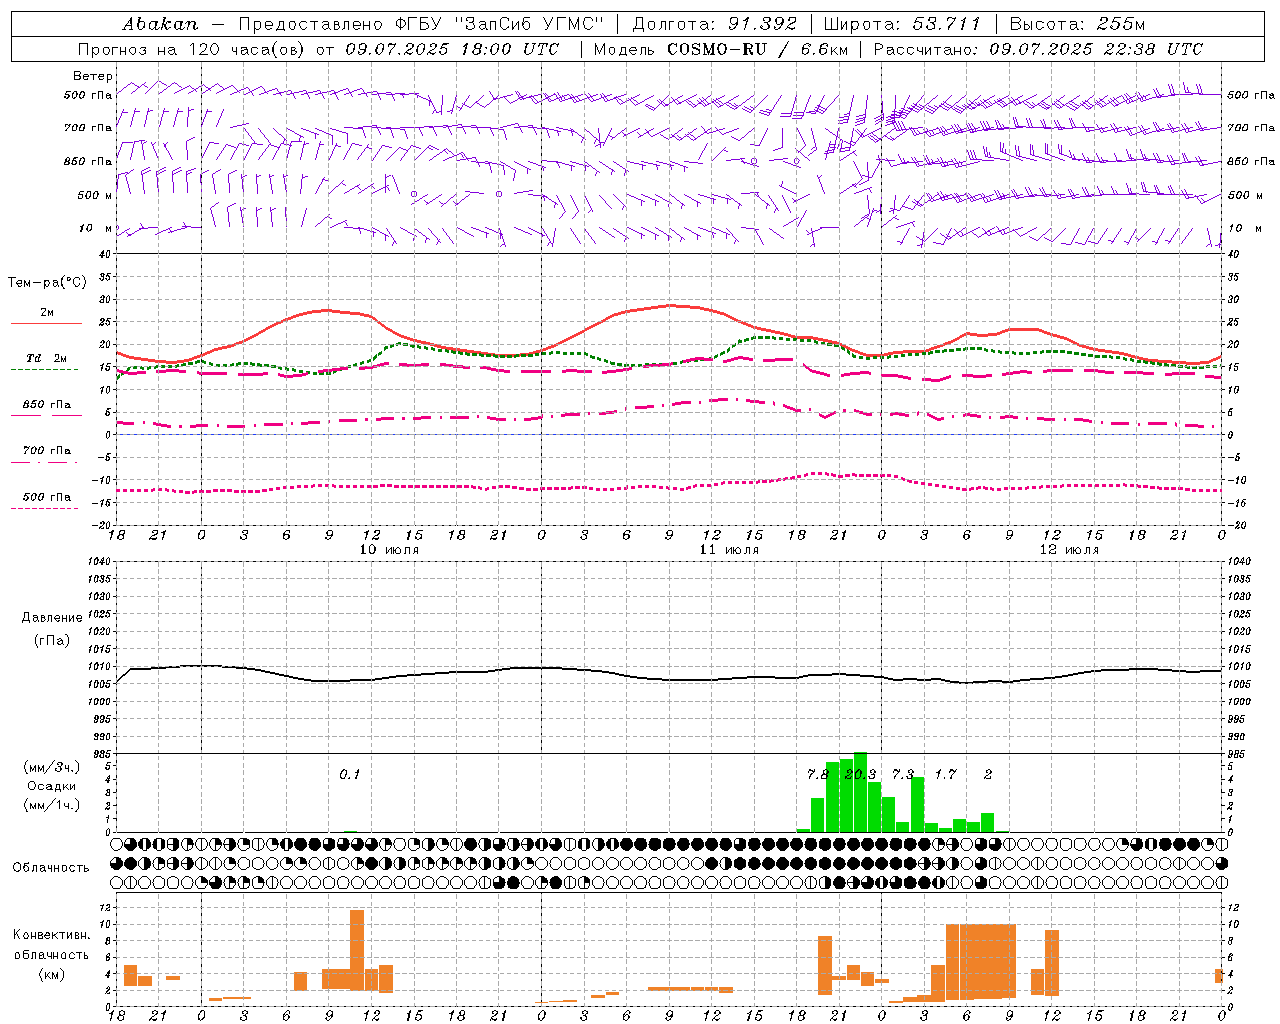Click the model name "COSMO-RU / 6.6км"
The height and width of the screenshot is (1024, 1280).
pos(758,49)
